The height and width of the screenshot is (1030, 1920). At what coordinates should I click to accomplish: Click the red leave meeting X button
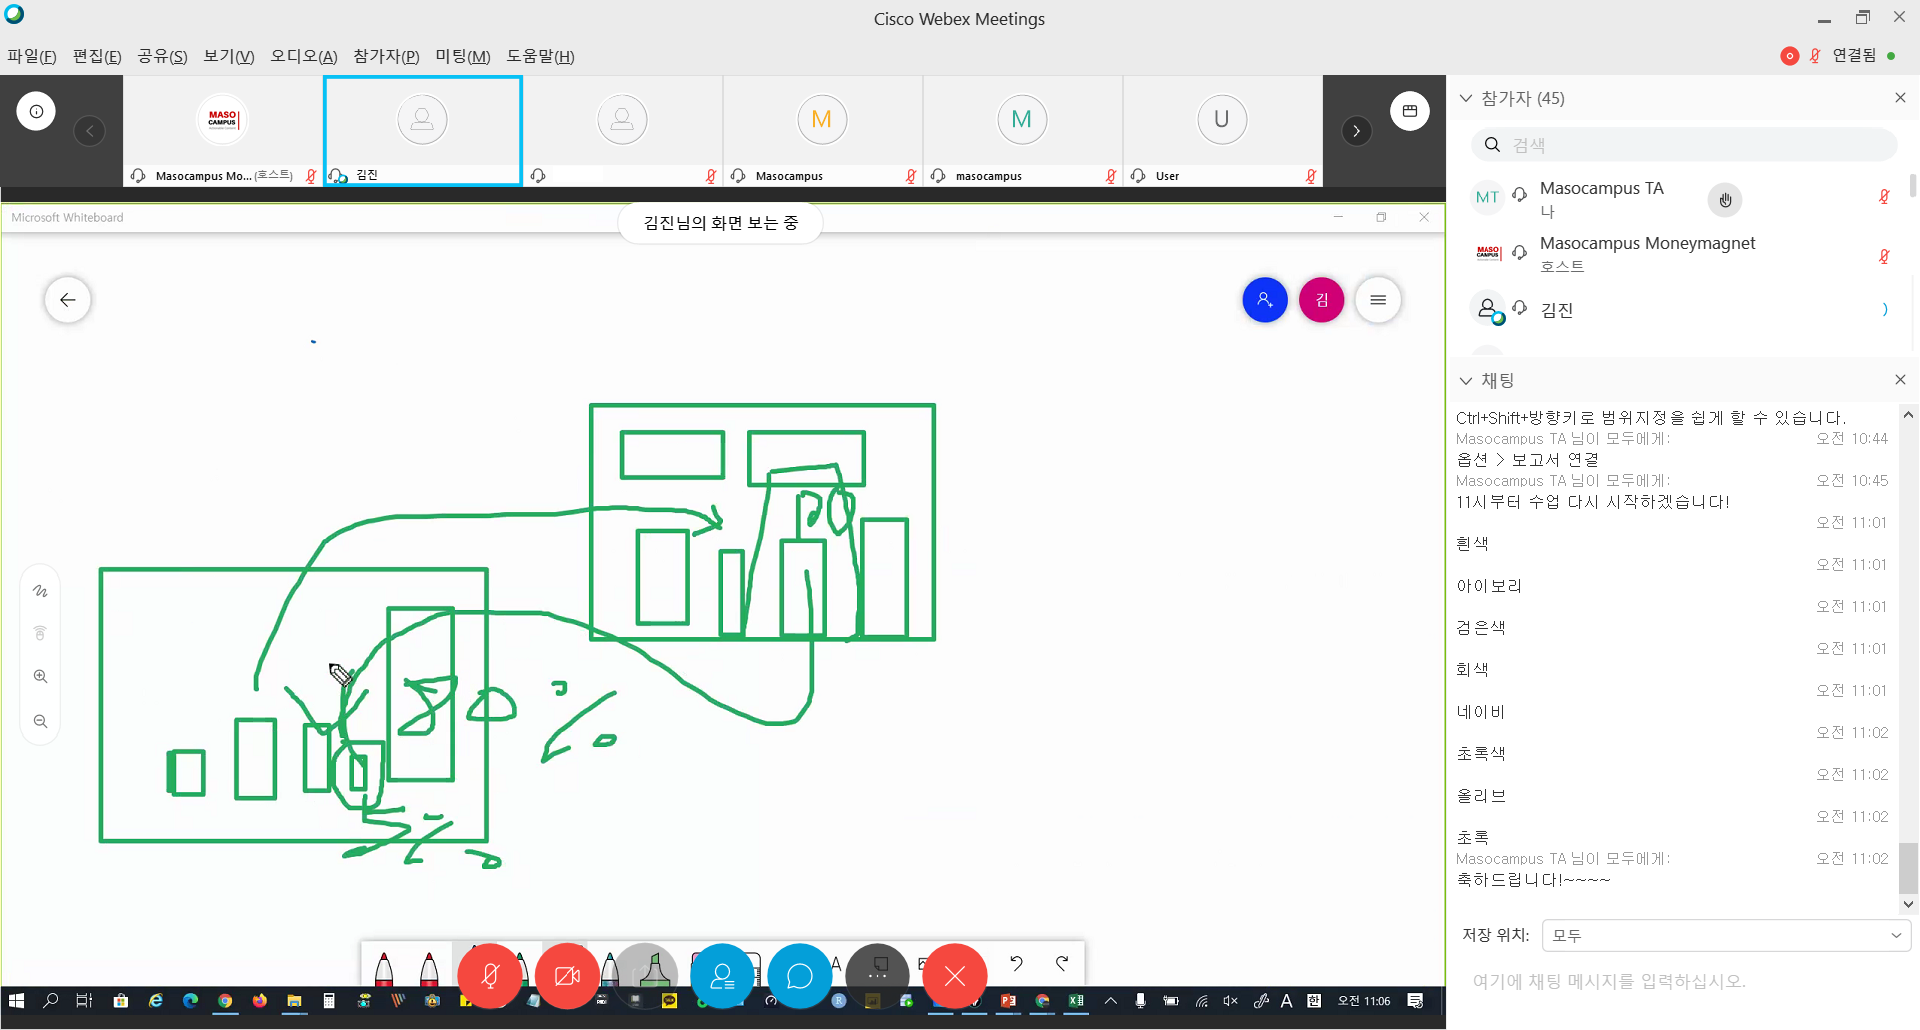pyautogui.click(x=954, y=976)
